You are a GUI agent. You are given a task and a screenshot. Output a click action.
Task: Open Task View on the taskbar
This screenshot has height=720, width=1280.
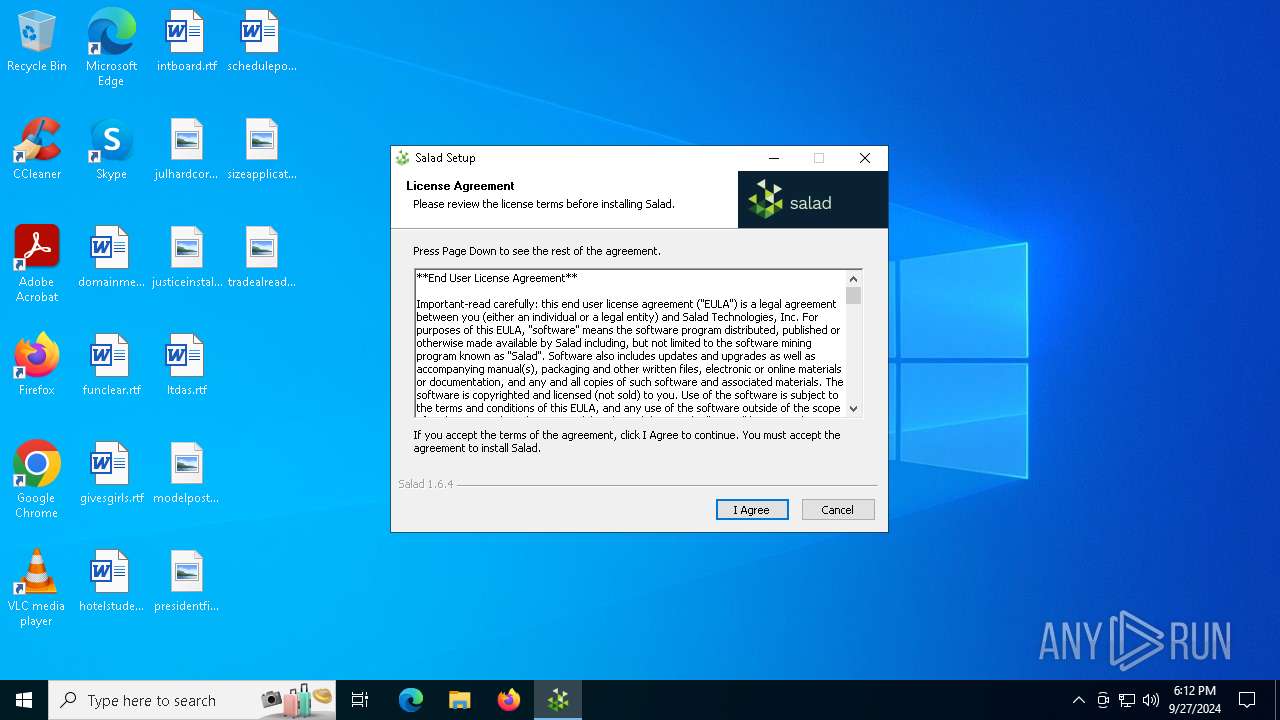(x=360, y=700)
